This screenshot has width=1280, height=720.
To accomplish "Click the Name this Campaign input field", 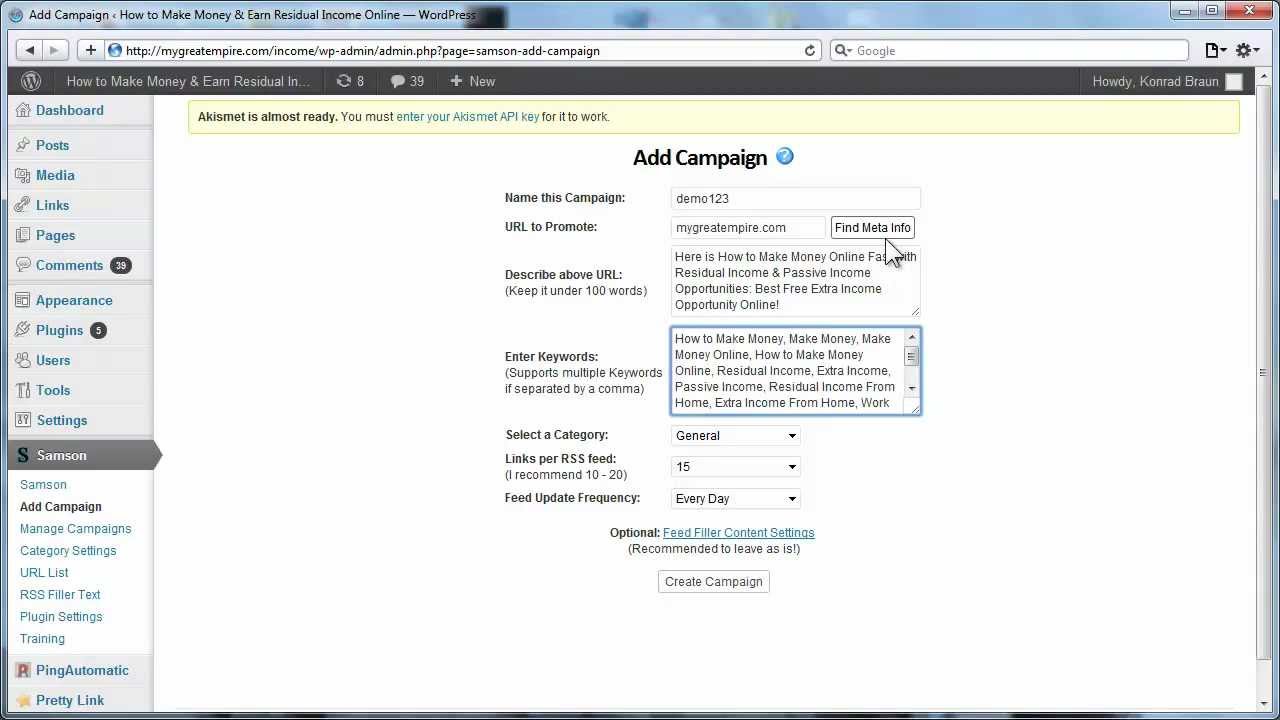I will [x=795, y=198].
